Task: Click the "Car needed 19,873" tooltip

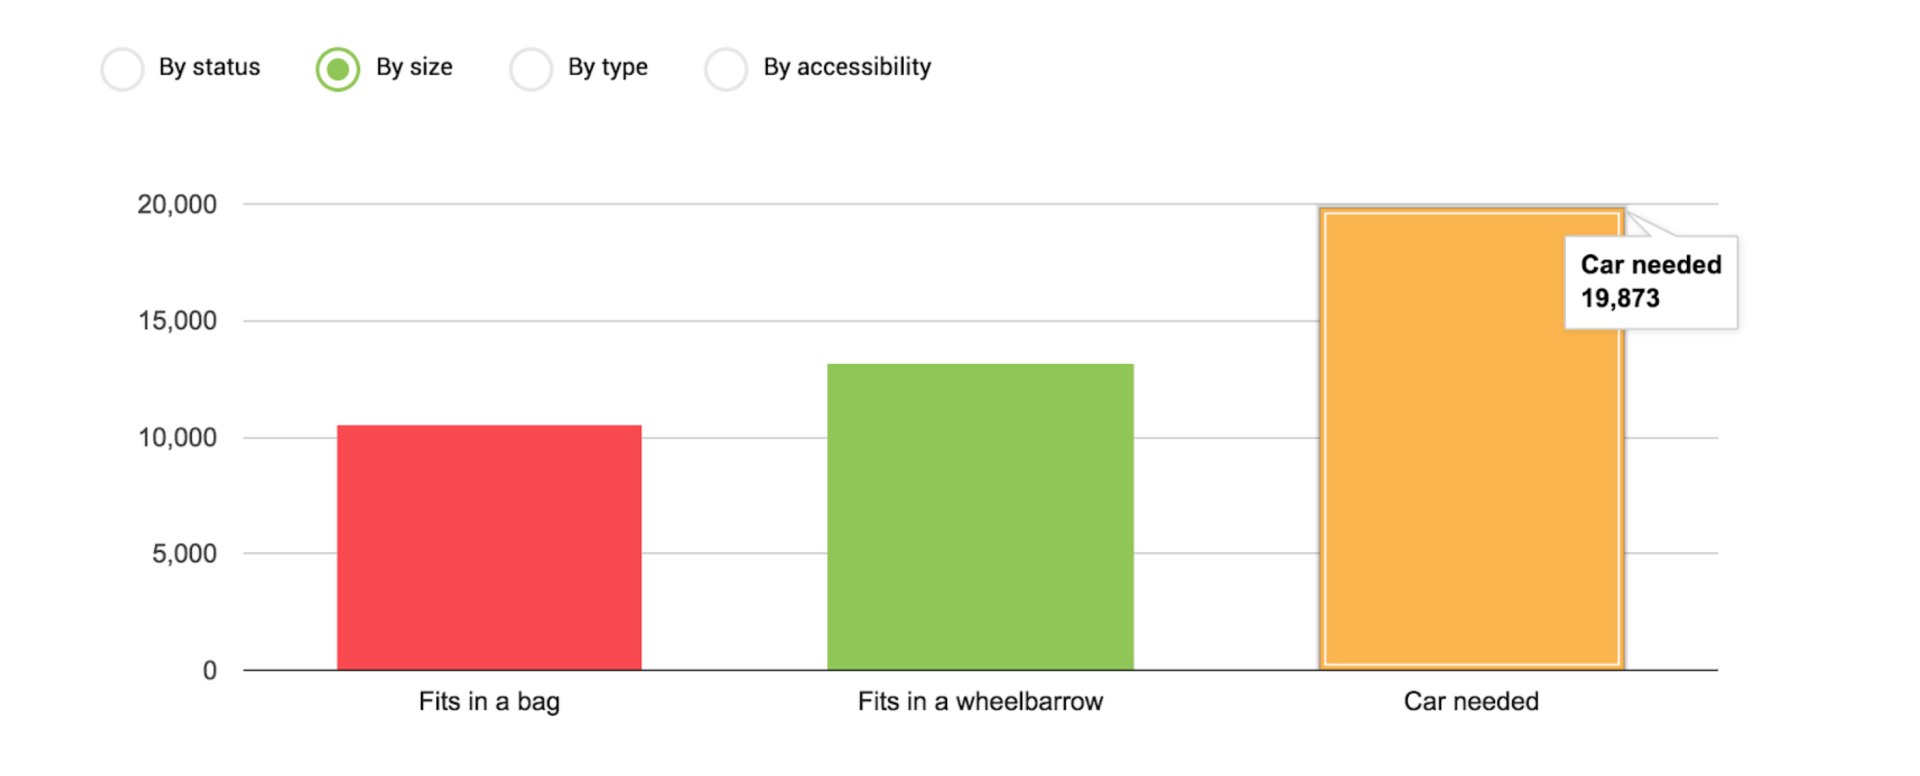Action: point(1650,282)
